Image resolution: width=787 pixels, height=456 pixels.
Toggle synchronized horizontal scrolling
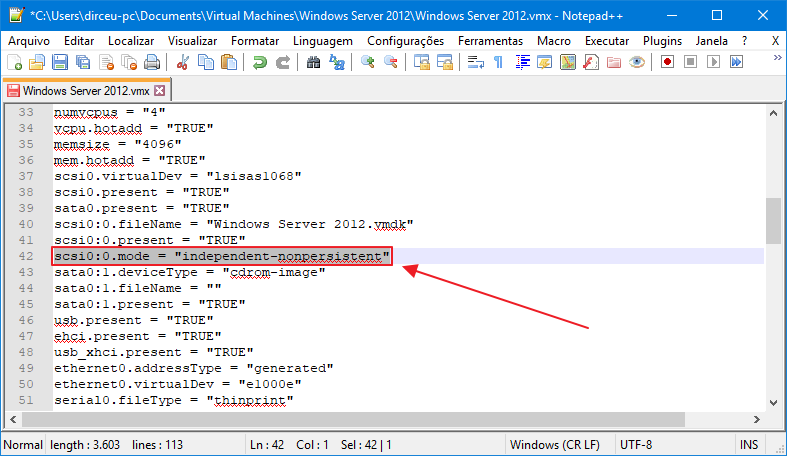pos(445,63)
